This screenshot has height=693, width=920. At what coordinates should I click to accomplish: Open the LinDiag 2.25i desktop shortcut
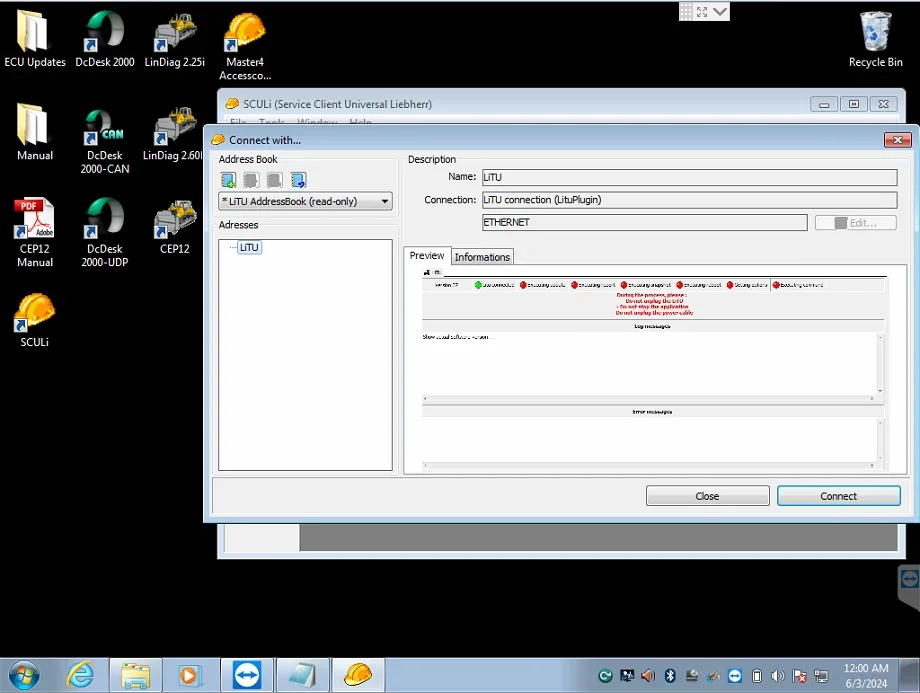pyautogui.click(x=174, y=40)
